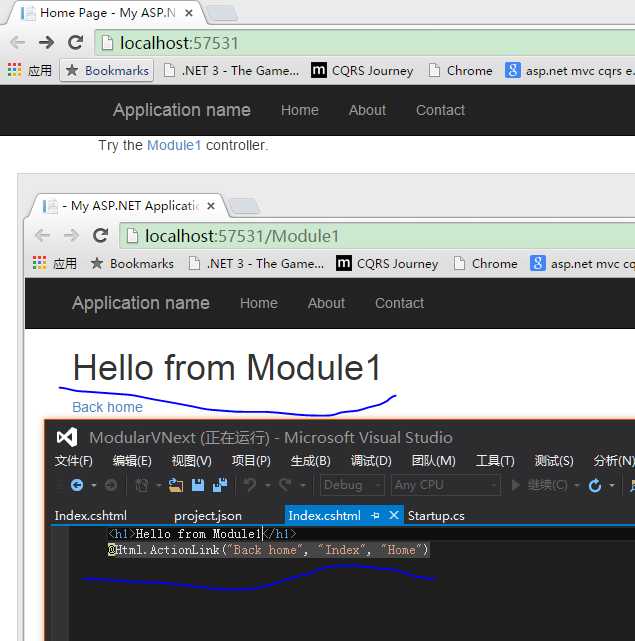Viewport: 635px width, 641px height.
Task: Open CQRS Journey bookmark in Home Page window
Action: 362,71
